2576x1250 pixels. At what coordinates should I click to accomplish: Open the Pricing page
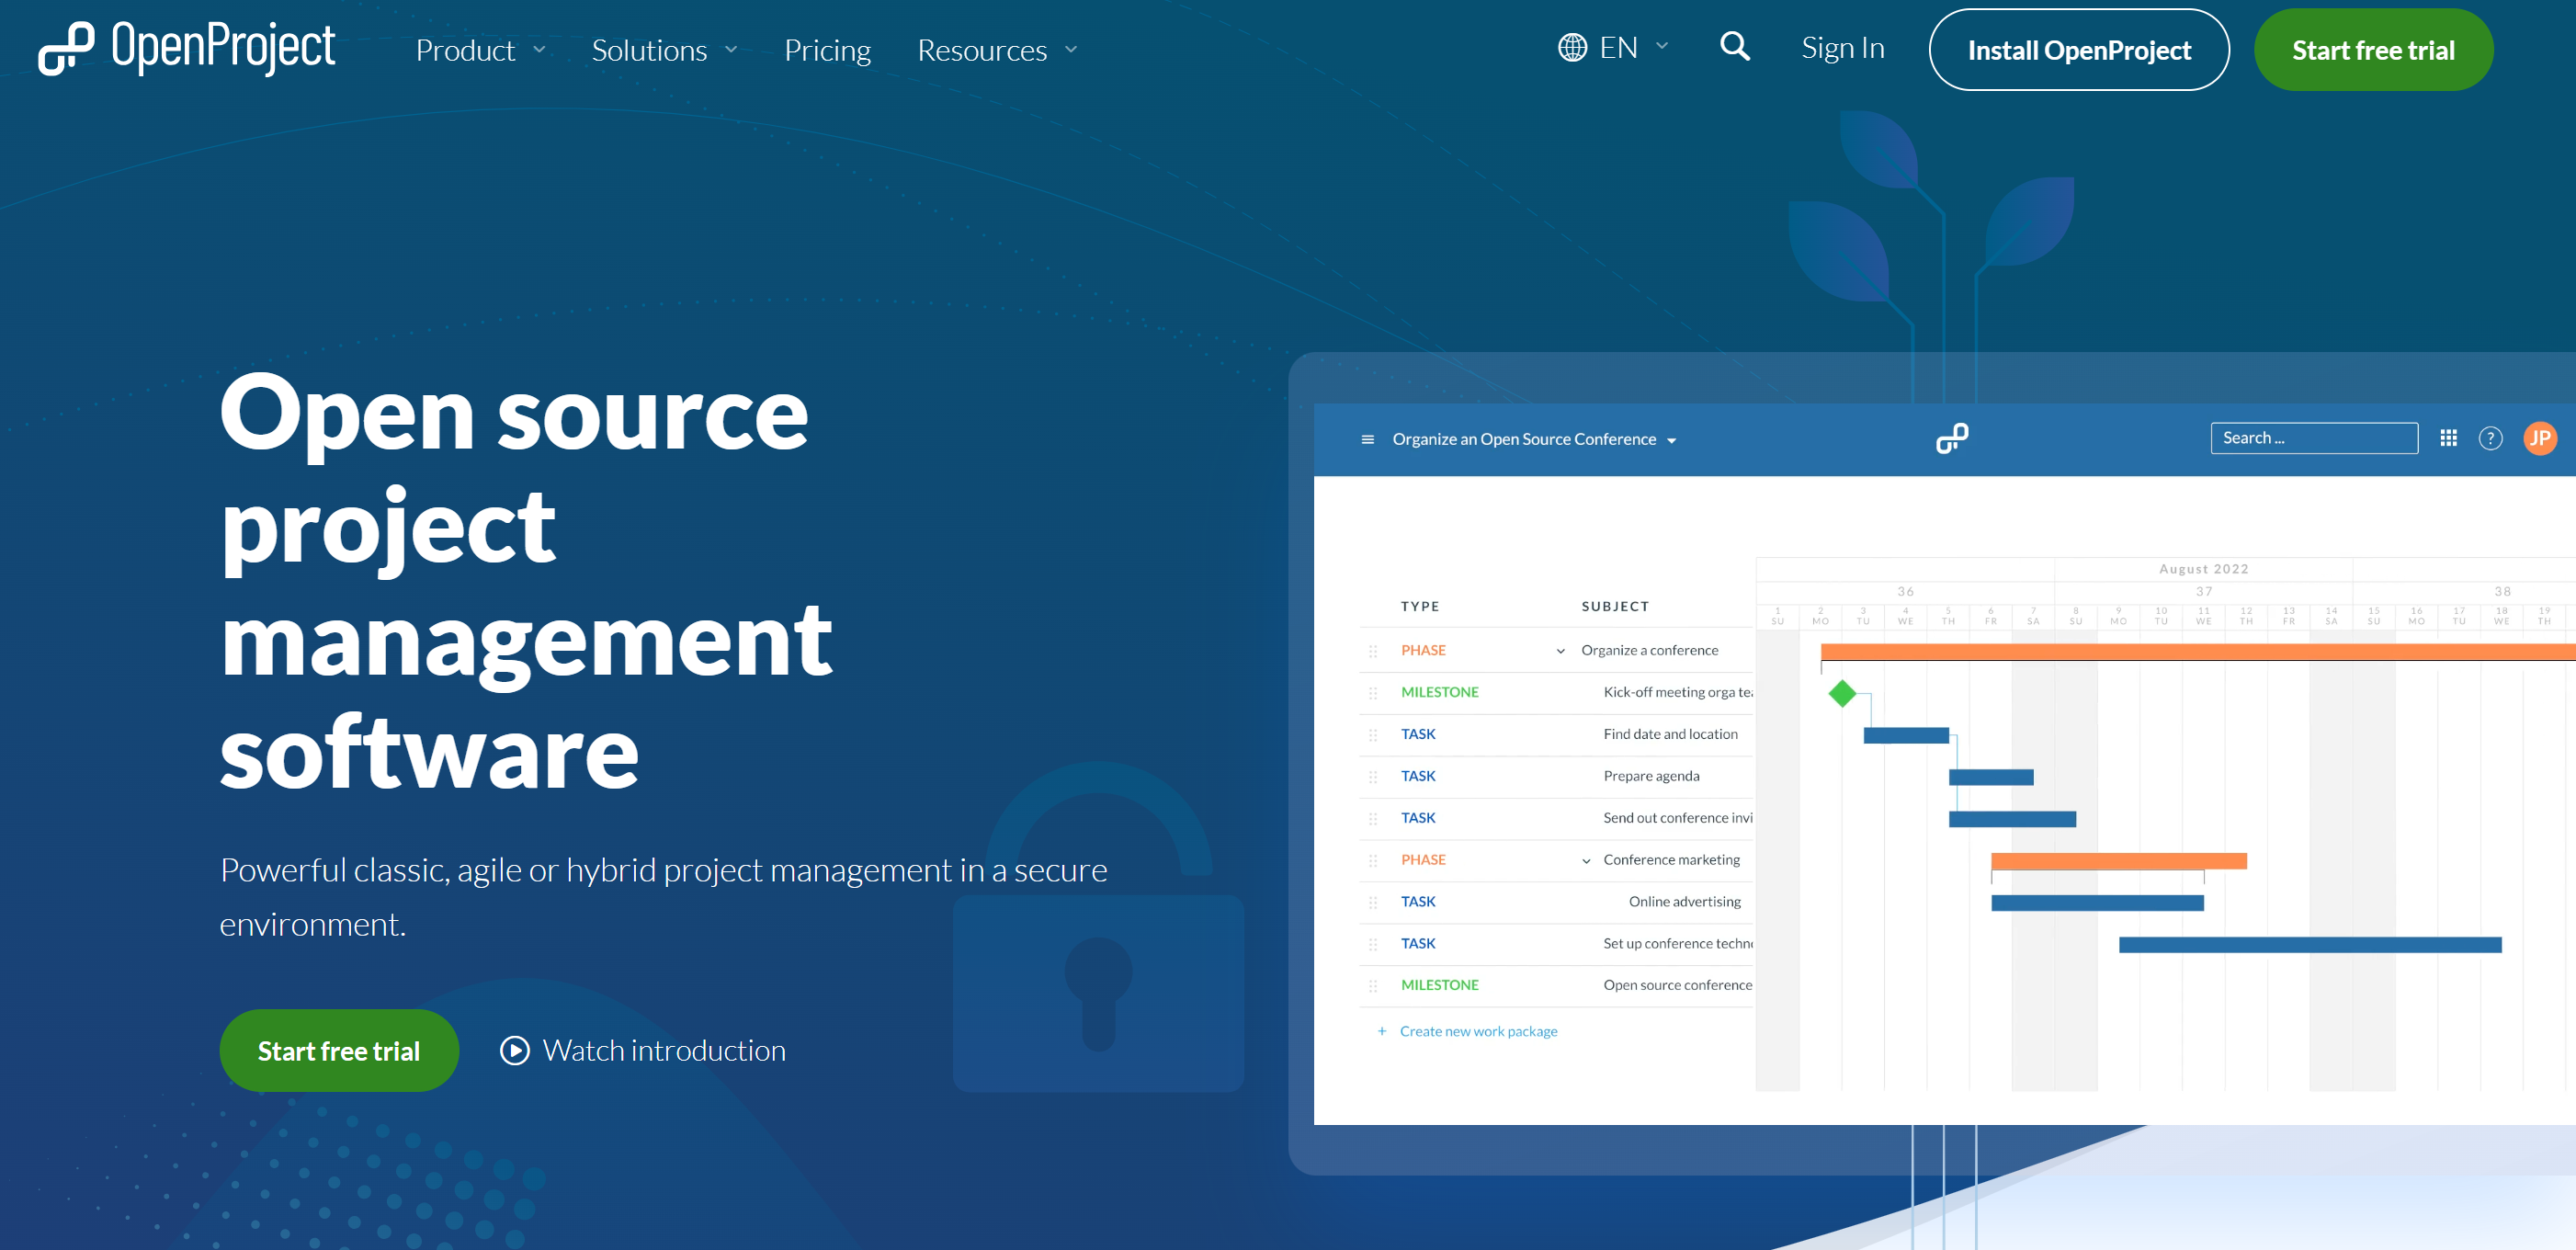pyautogui.click(x=827, y=50)
